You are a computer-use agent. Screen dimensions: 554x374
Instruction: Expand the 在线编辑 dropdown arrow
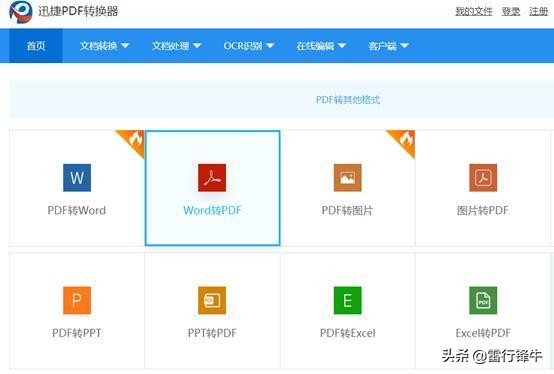click(x=342, y=46)
